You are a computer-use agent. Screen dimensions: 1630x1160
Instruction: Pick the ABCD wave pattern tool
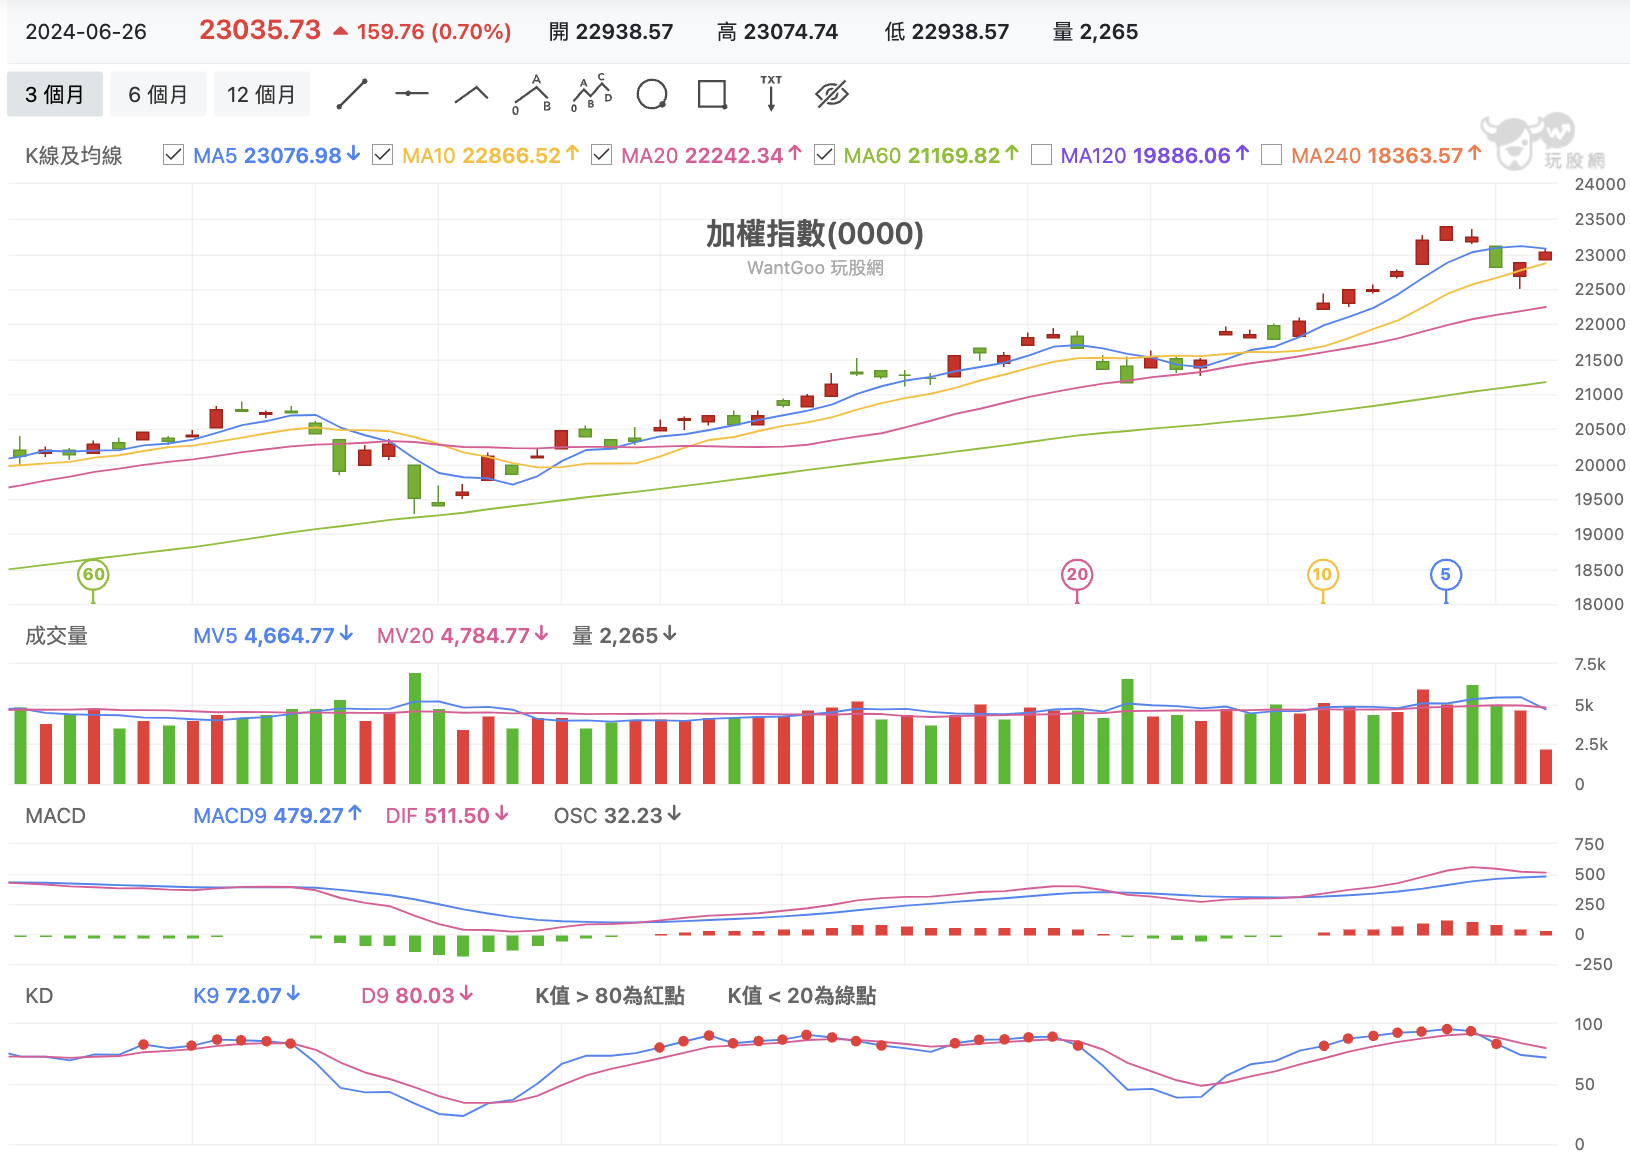click(592, 93)
